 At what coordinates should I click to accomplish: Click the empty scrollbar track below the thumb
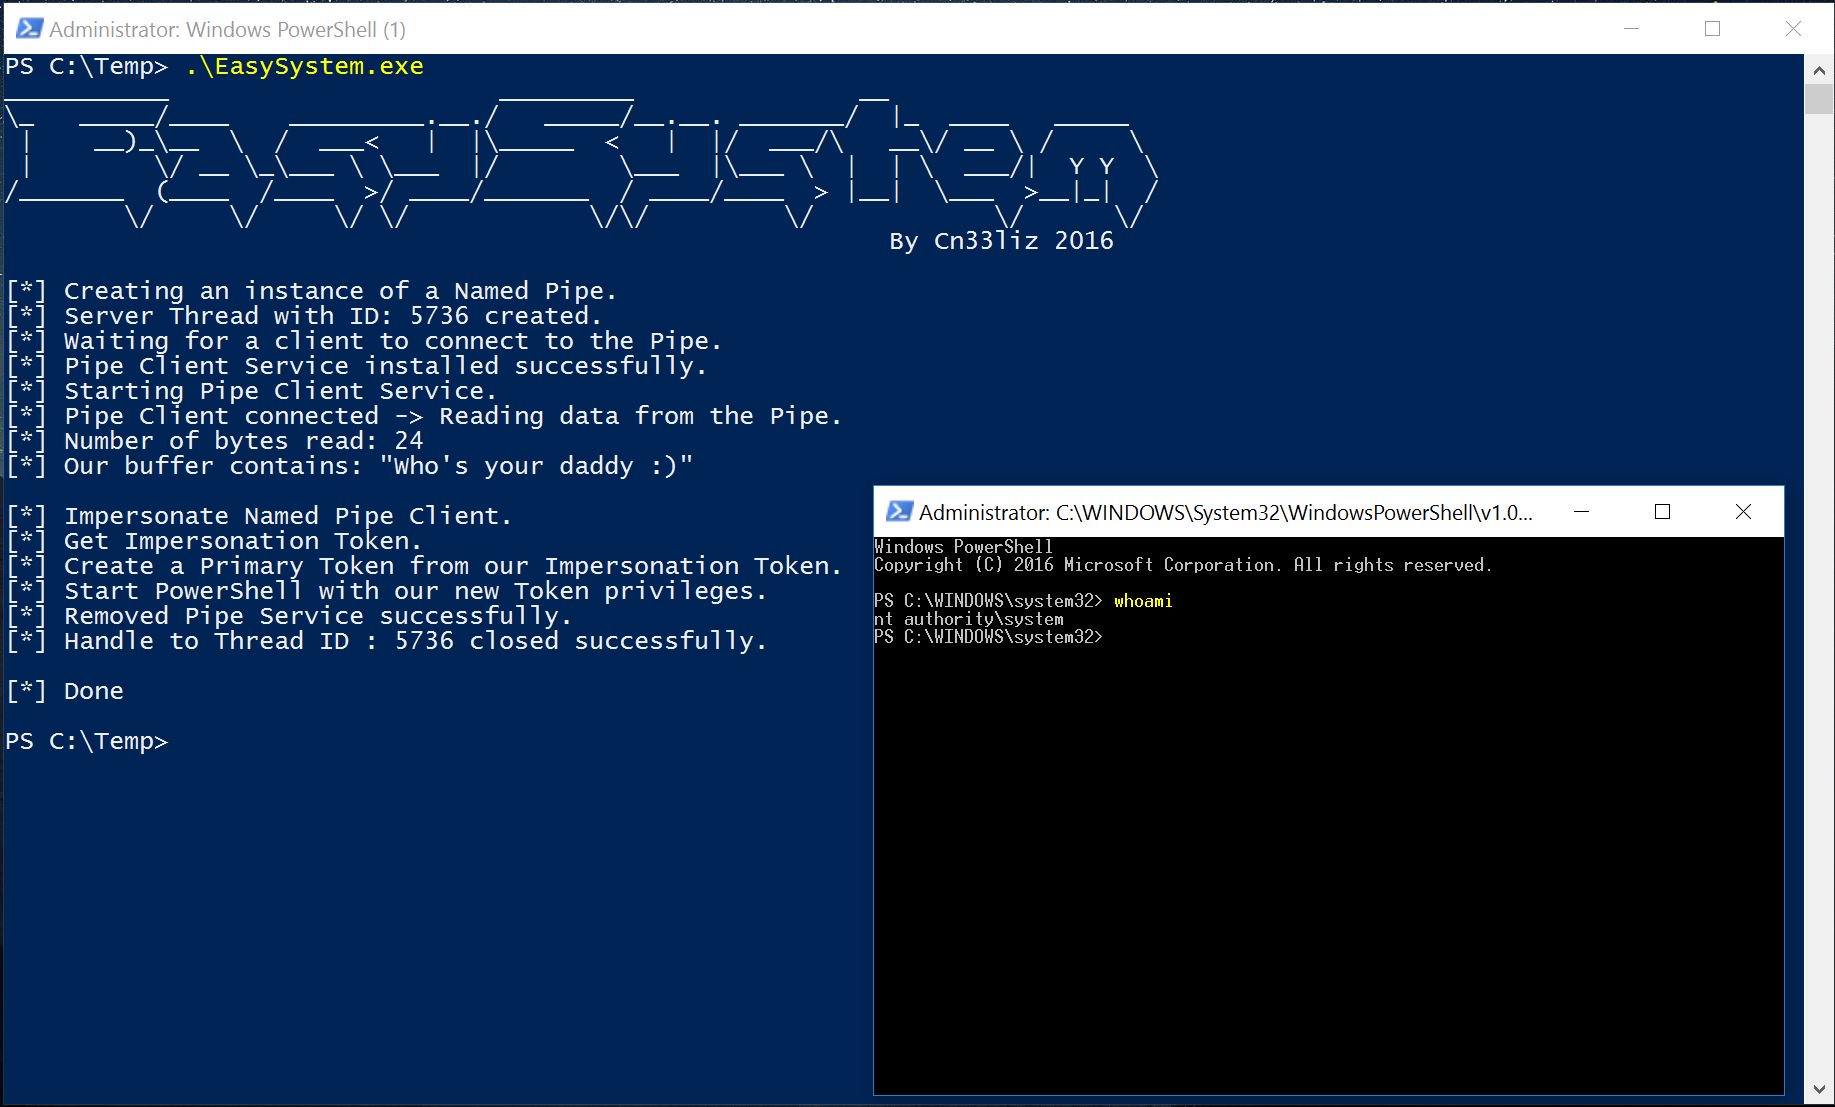point(1819,600)
